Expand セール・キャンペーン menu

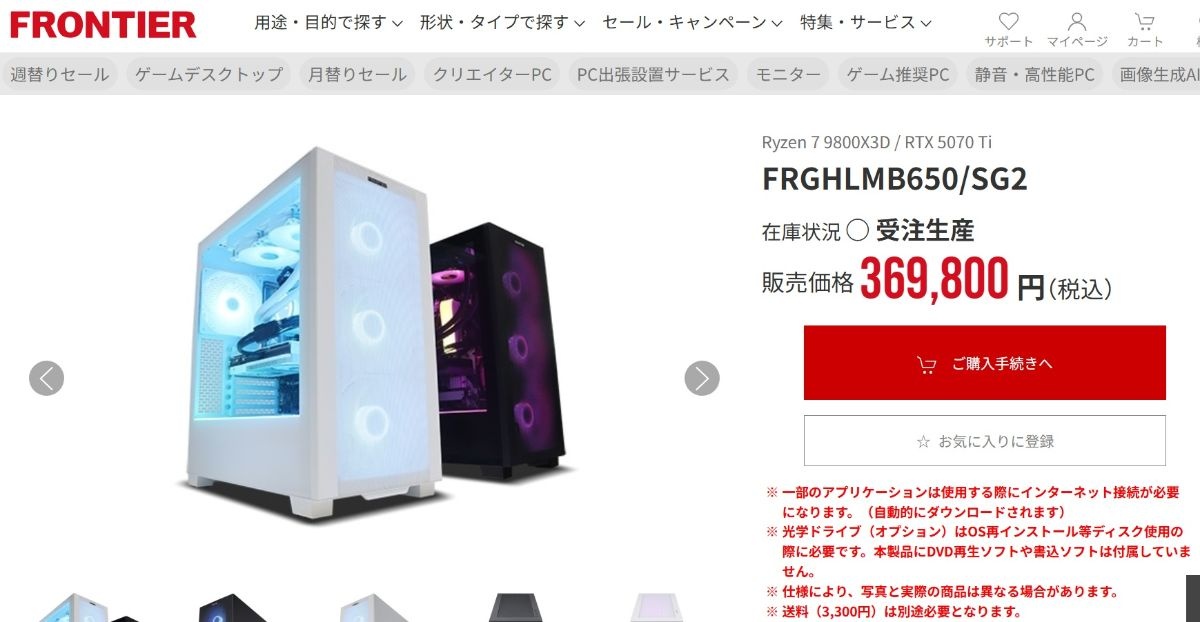click(692, 22)
